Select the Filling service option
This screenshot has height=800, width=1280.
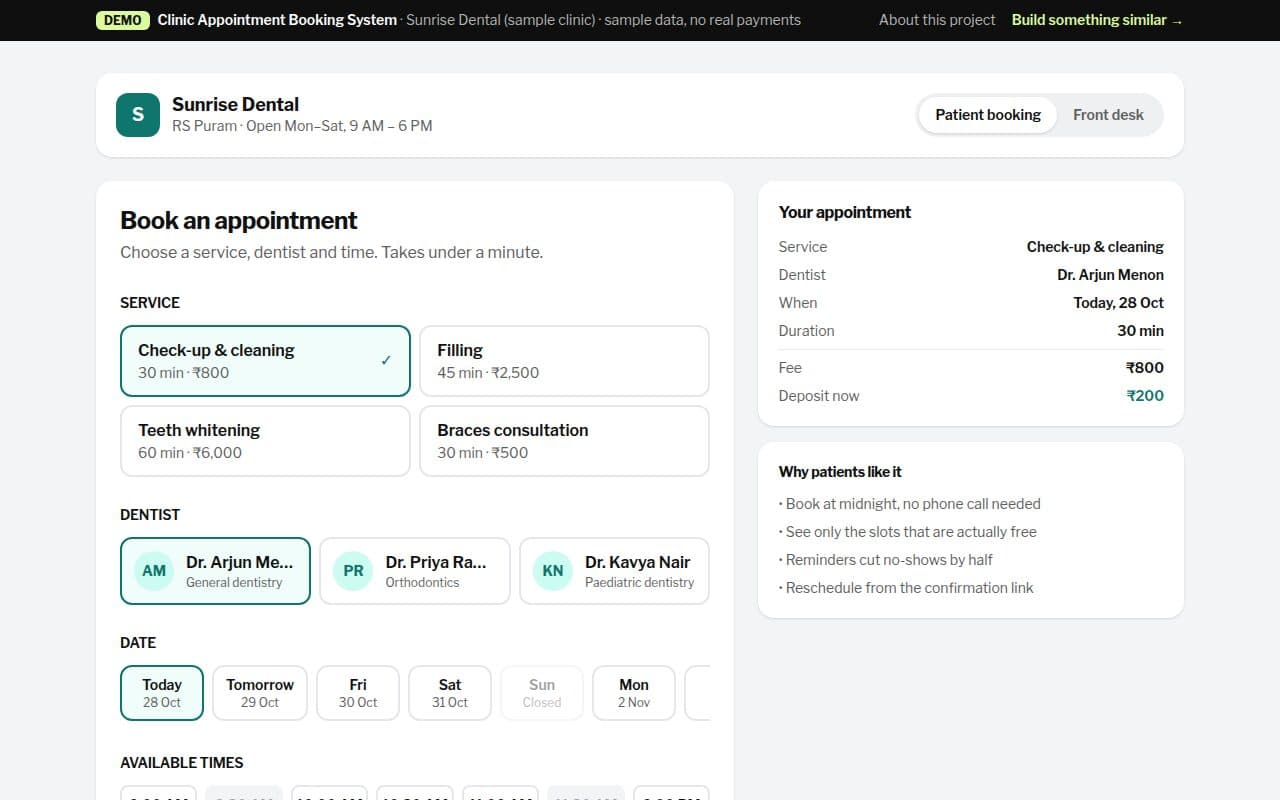point(564,361)
